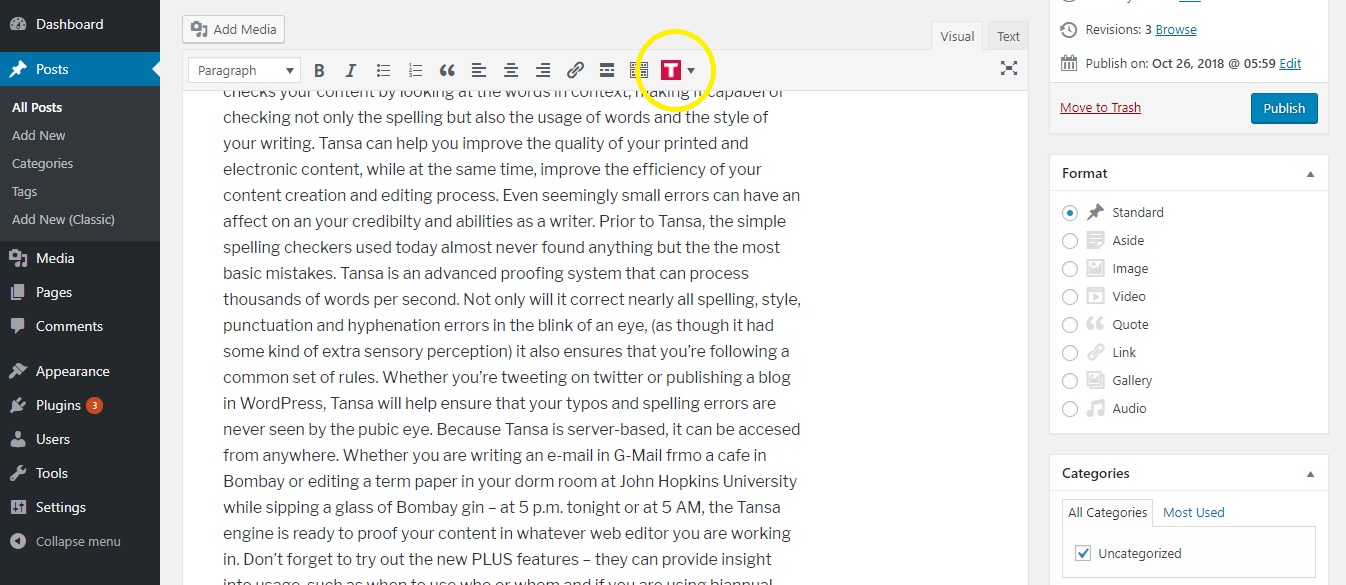Open the Settings menu
The image size is (1346, 585).
pyautogui.click(x=80, y=507)
